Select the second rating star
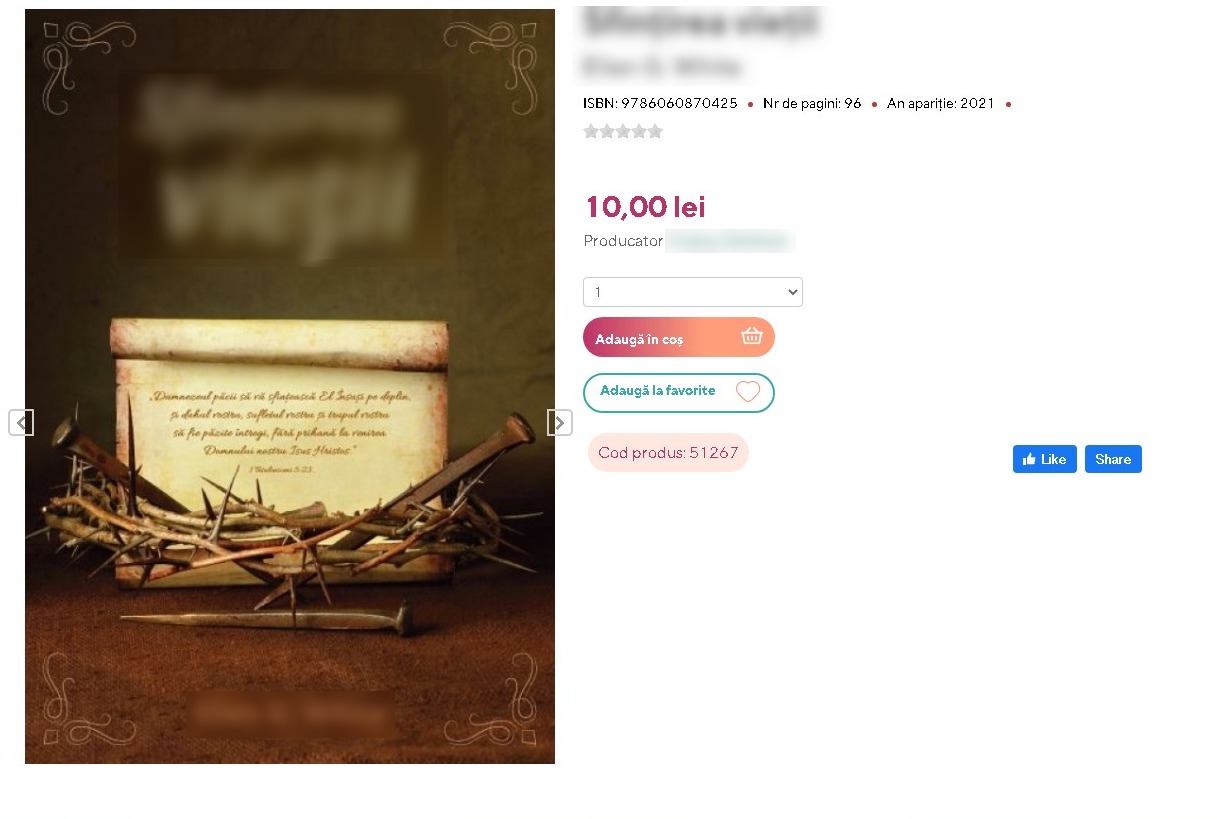The height and width of the screenshot is (819, 1217). click(x=607, y=131)
